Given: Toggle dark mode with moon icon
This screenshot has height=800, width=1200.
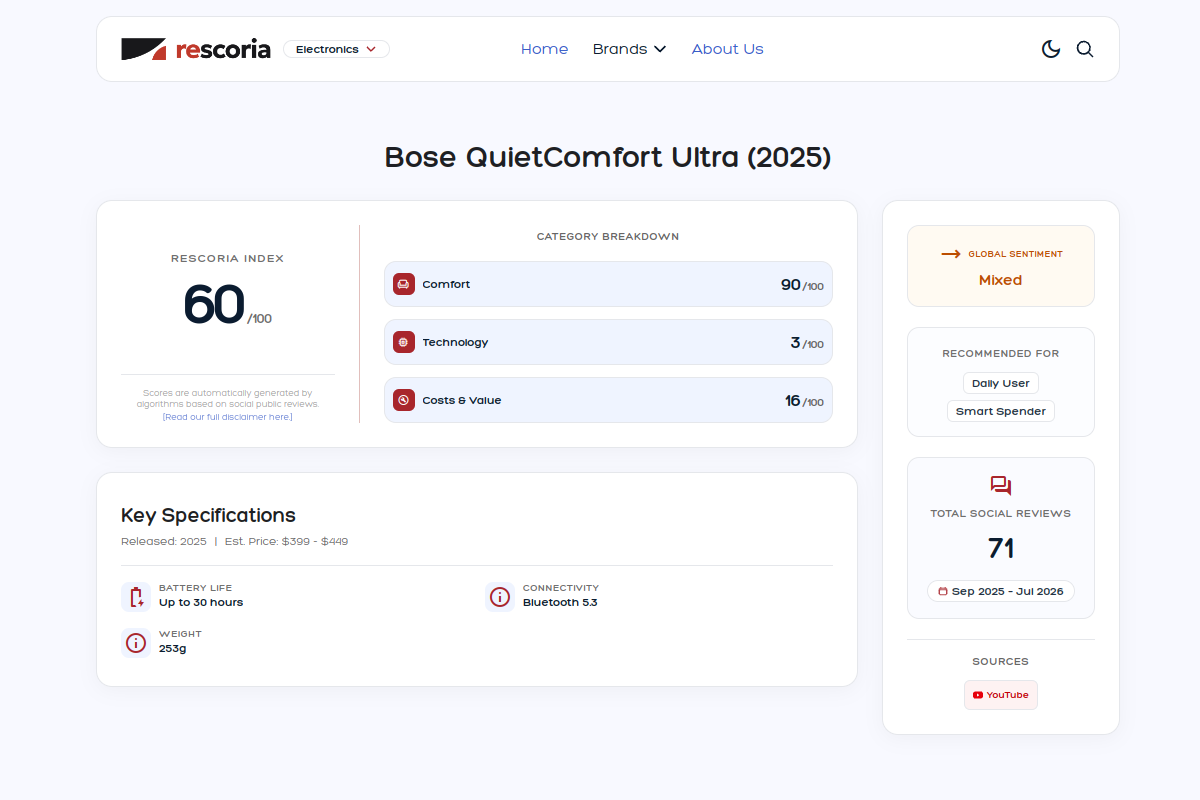Looking at the screenshot, I should point(1051,49).
